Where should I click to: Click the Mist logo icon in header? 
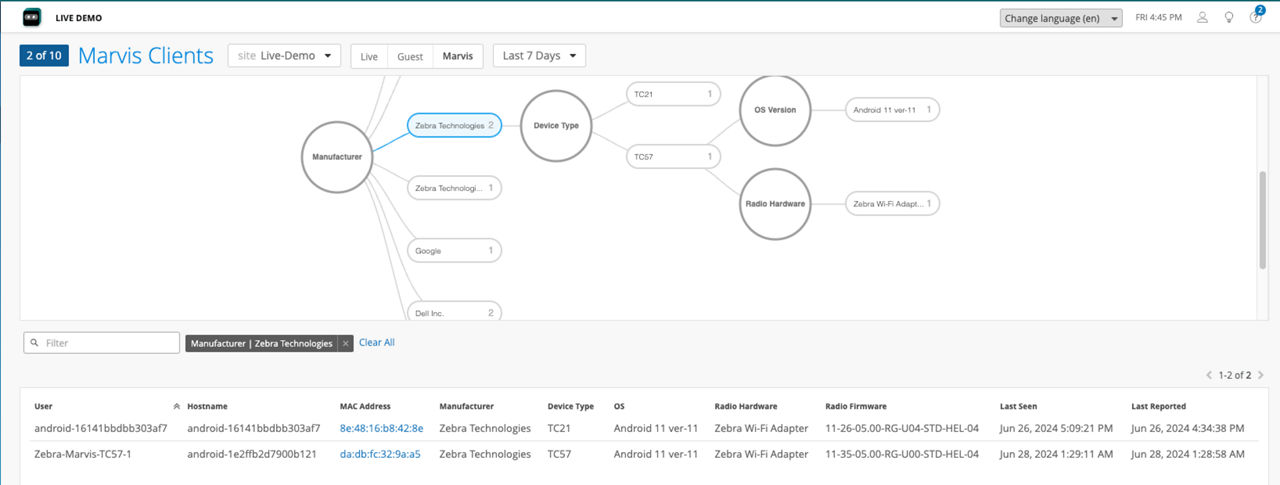click(x=32, y=17)
